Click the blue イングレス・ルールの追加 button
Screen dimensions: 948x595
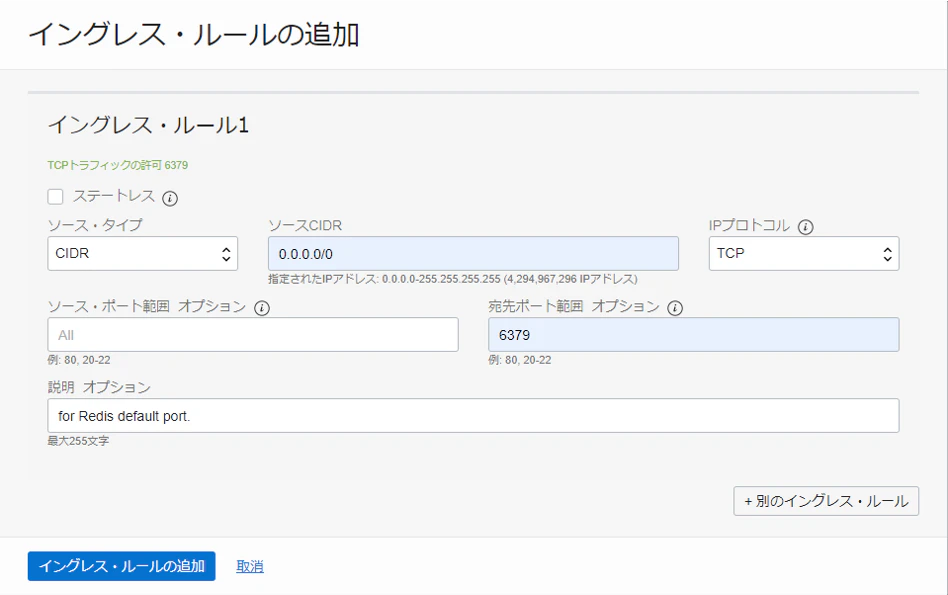coord(120,566)
